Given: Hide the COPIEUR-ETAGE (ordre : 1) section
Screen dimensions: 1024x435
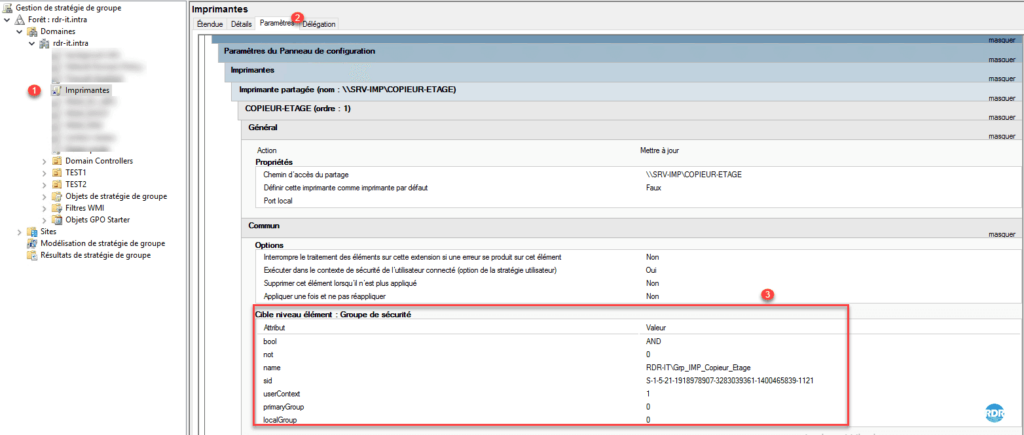Looking at the screenshot, I should (x=1001, y=118).
